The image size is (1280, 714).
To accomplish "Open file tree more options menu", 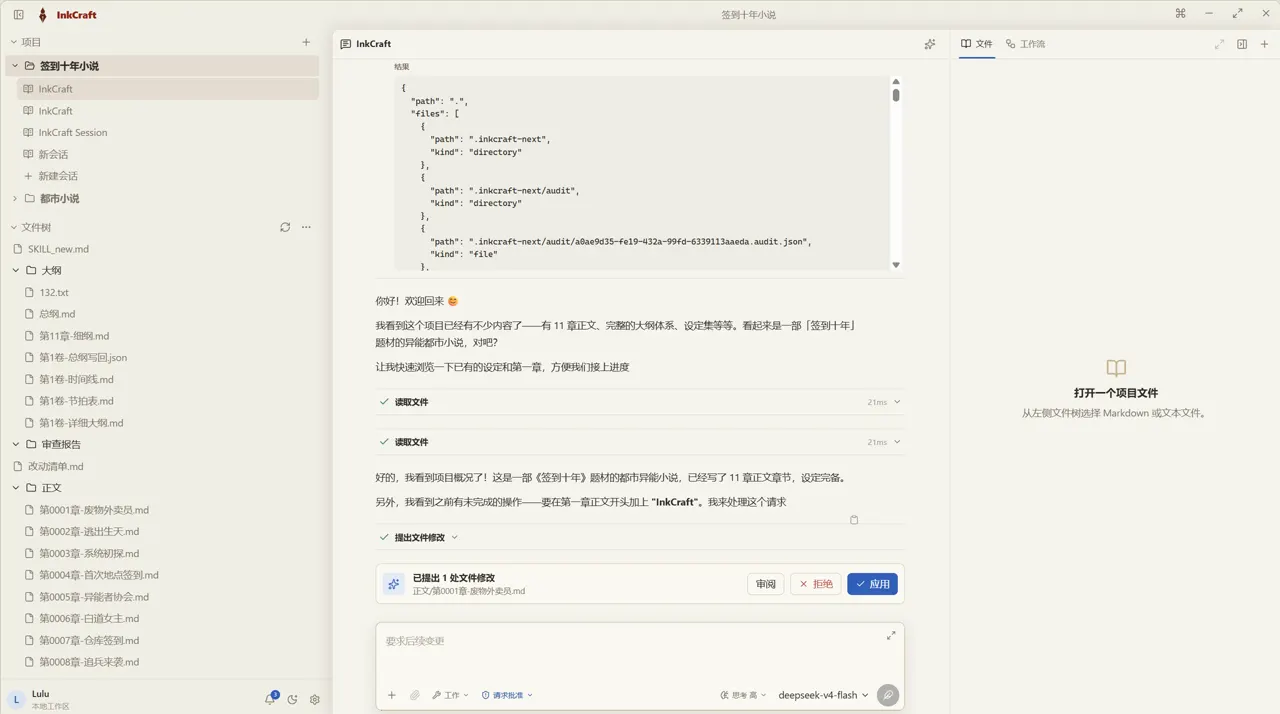I will coord(306,227).
